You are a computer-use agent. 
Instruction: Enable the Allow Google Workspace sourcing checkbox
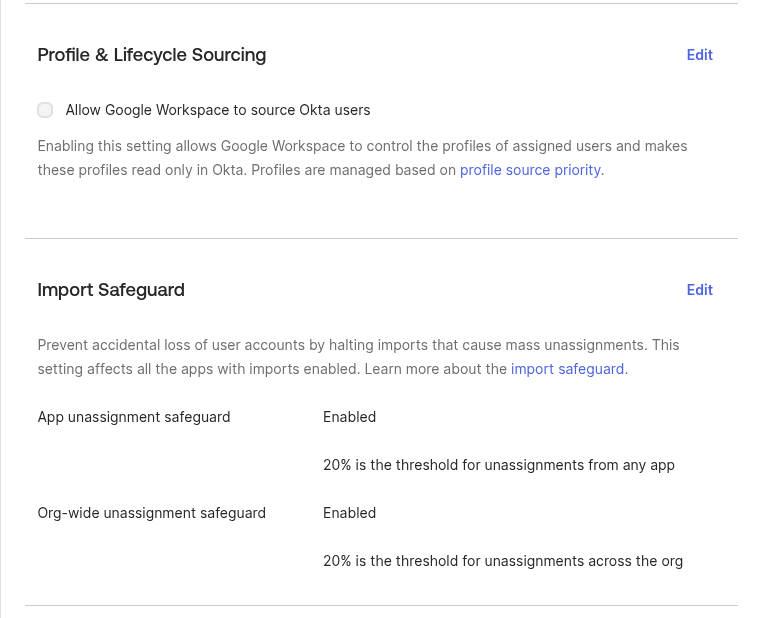(45, 110)
